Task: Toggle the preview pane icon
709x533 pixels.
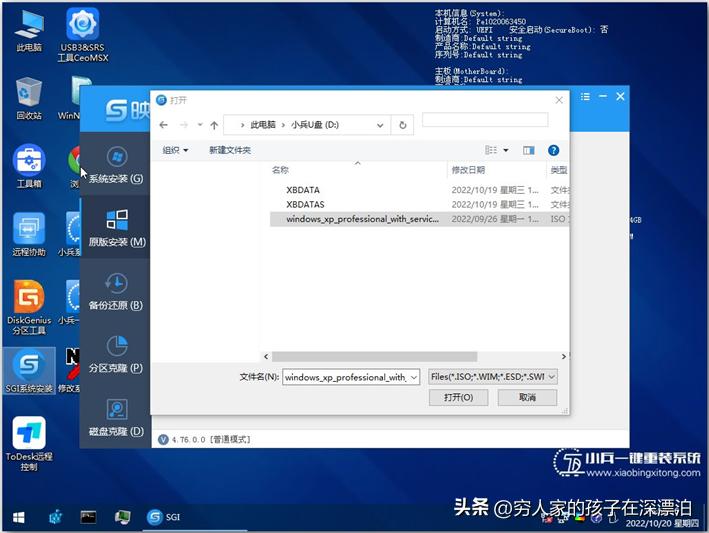Action: pos(529,150)
